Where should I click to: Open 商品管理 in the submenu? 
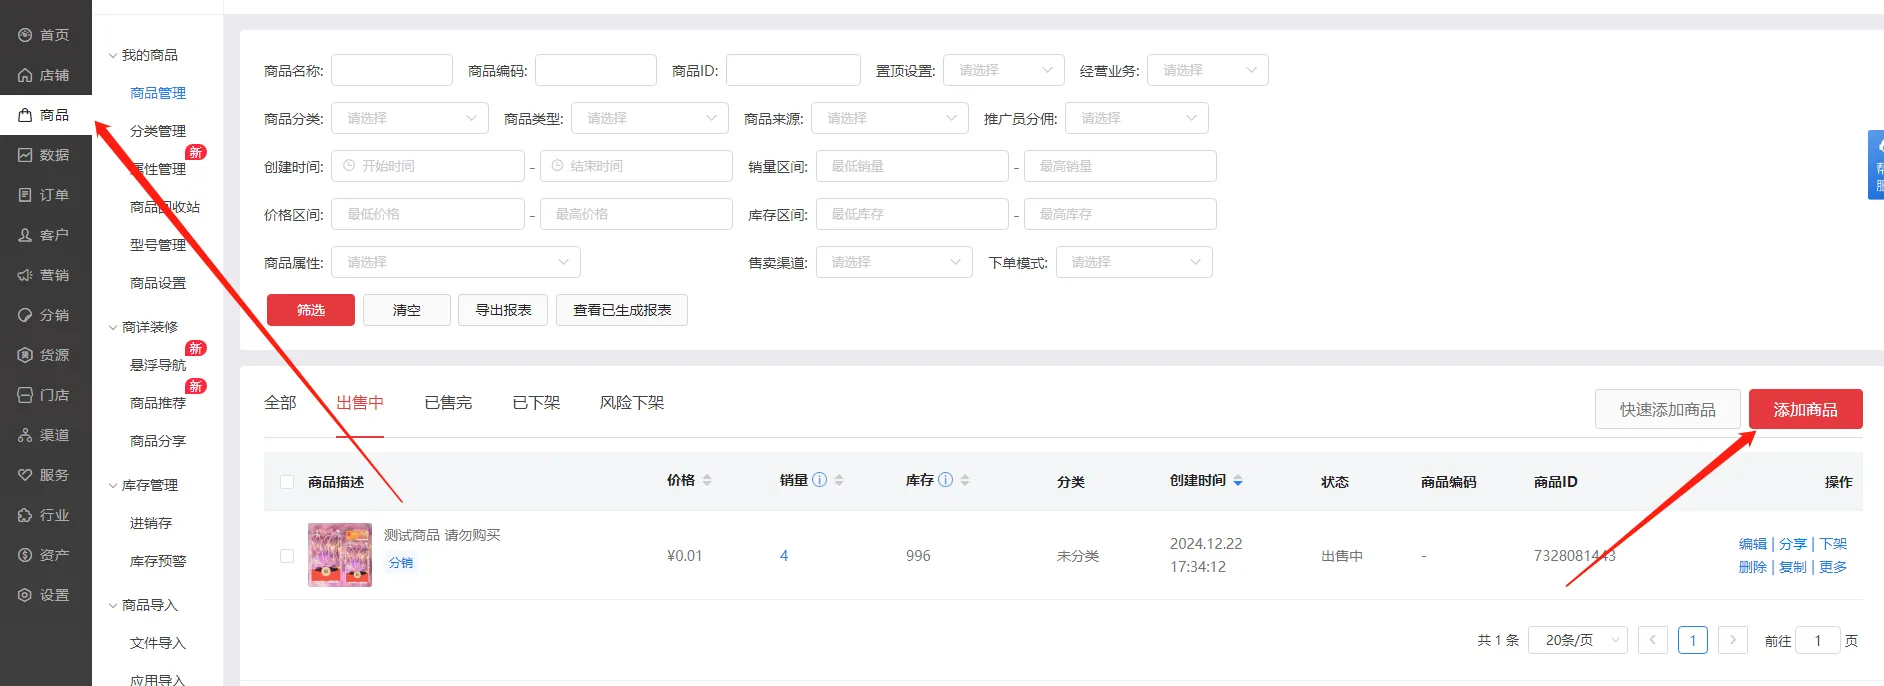[158, 93]
